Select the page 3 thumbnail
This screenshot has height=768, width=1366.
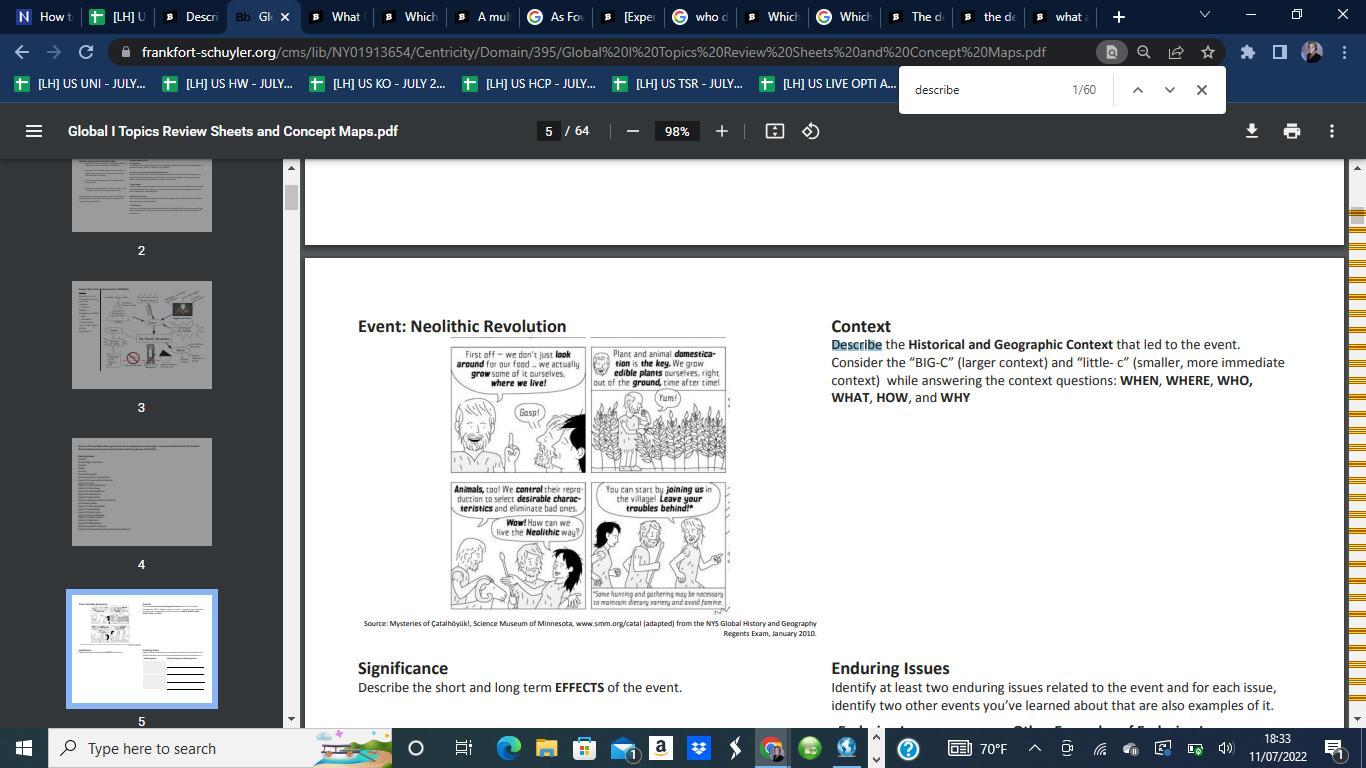click(142, 335)
